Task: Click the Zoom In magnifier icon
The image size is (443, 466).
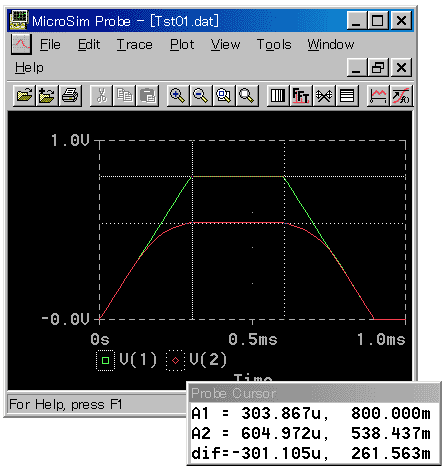Action: (x=178, y=96)
